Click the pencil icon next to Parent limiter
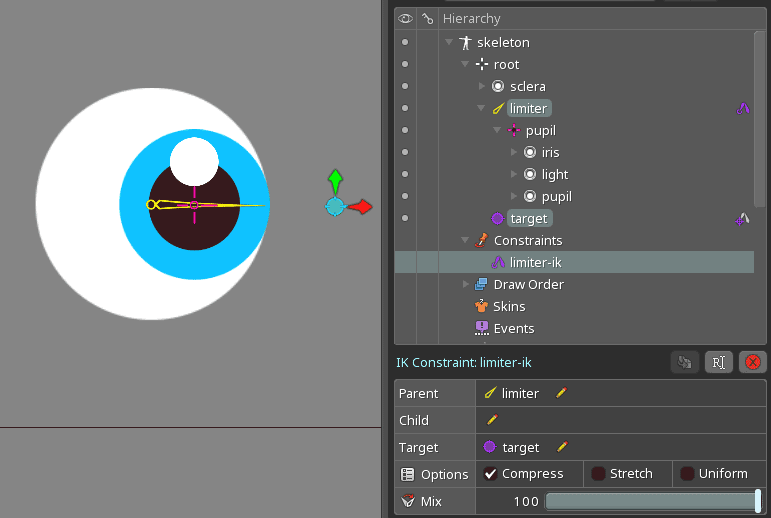 561,393
